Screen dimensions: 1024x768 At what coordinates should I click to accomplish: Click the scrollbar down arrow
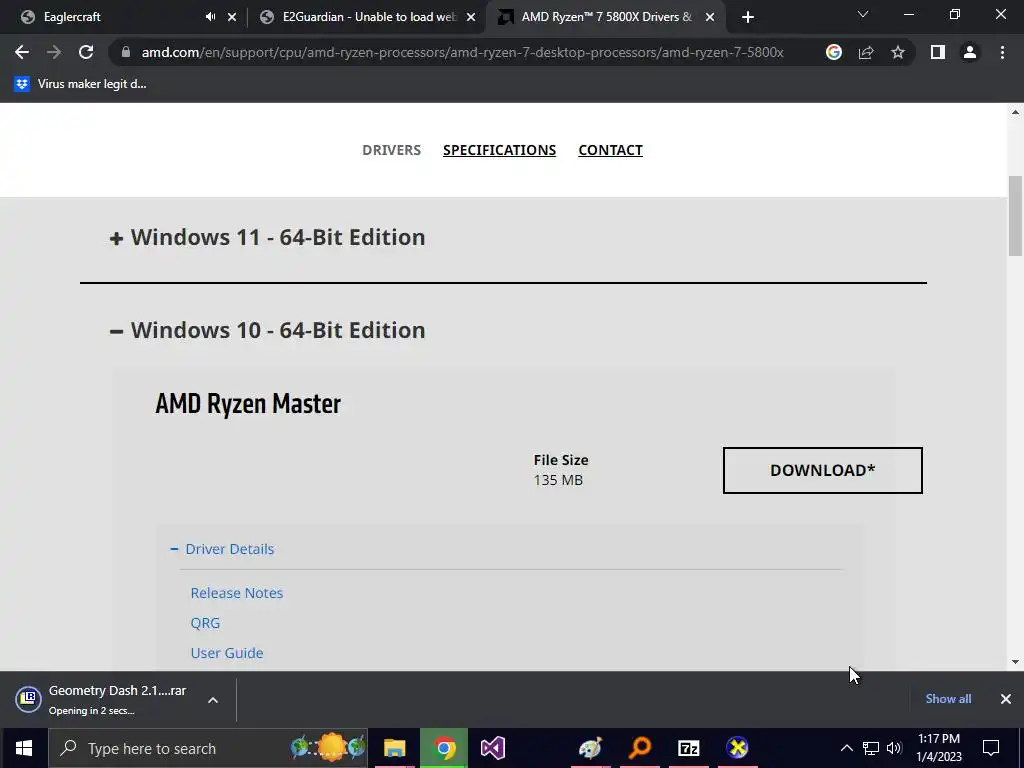pos(1015,662)
